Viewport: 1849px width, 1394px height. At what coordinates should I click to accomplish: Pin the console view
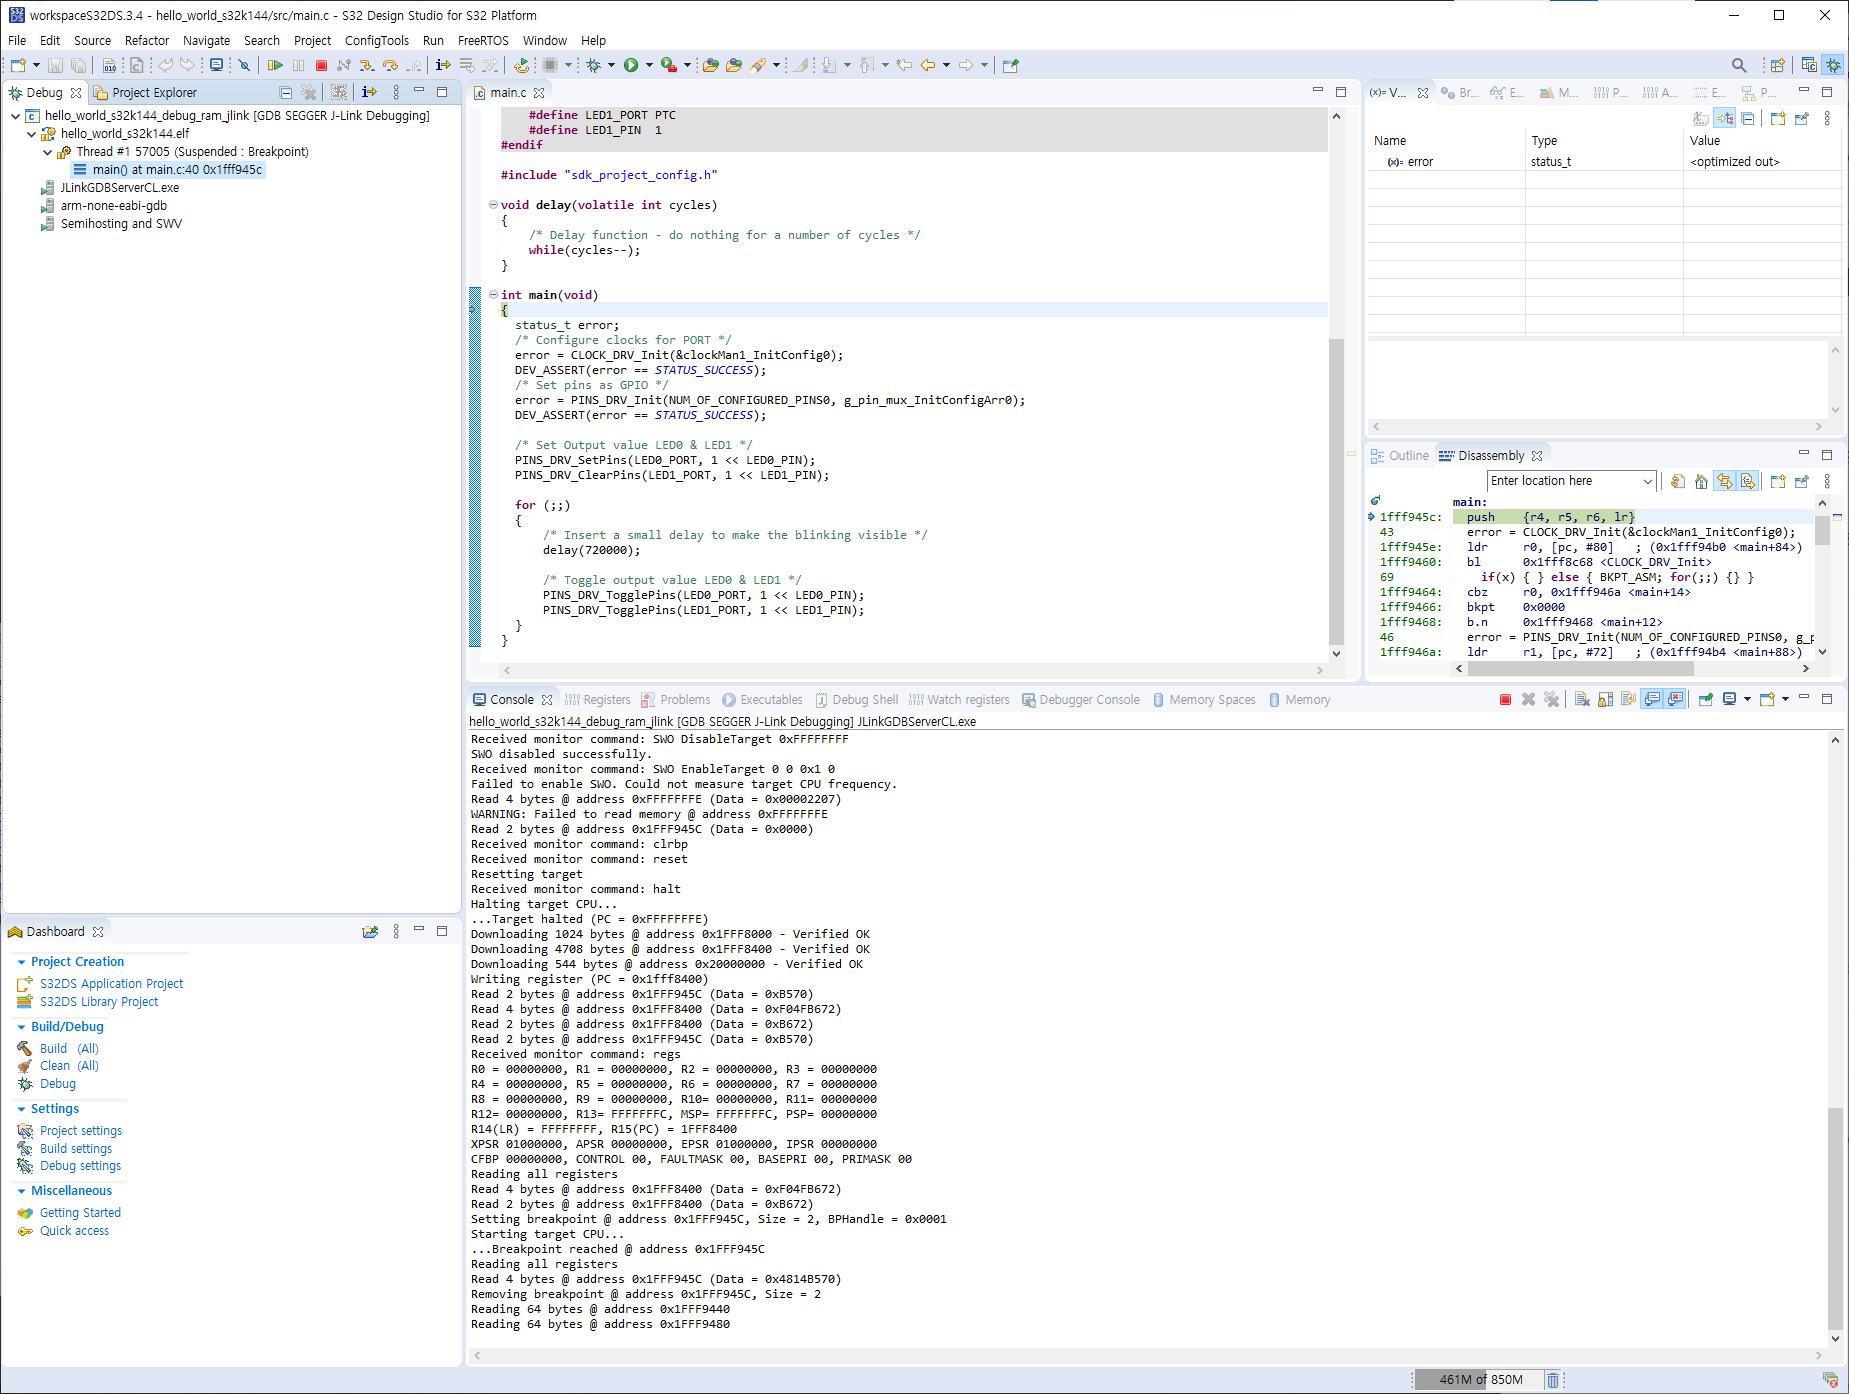[1706, 699]
